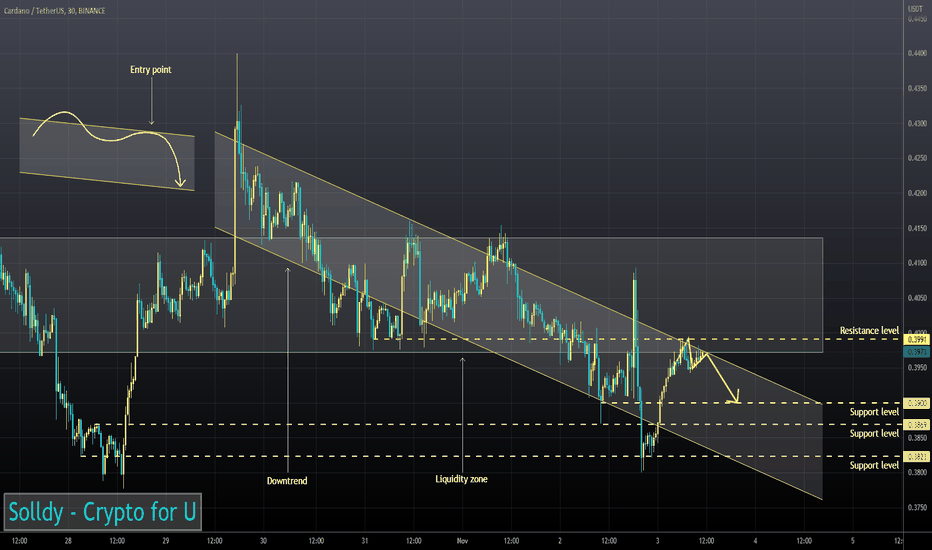
Task: Click the 0.3850 price axis value
Action: (x=917, y=438)
